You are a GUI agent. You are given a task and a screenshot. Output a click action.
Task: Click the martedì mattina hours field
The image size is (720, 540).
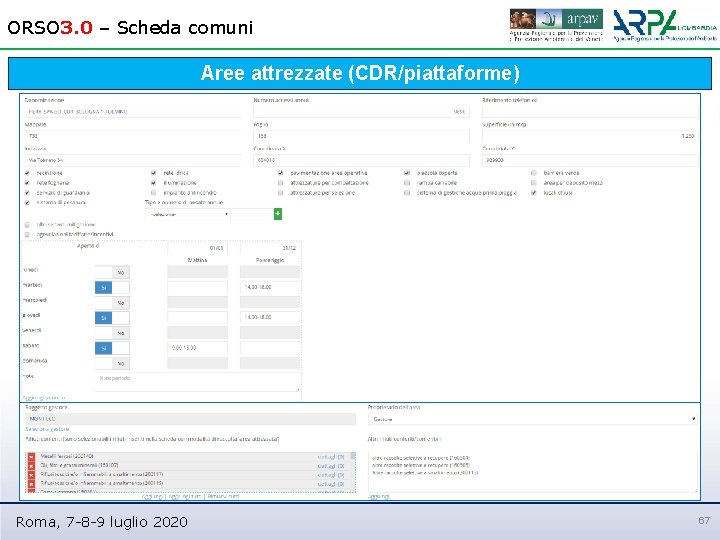(x=197, y=287)
